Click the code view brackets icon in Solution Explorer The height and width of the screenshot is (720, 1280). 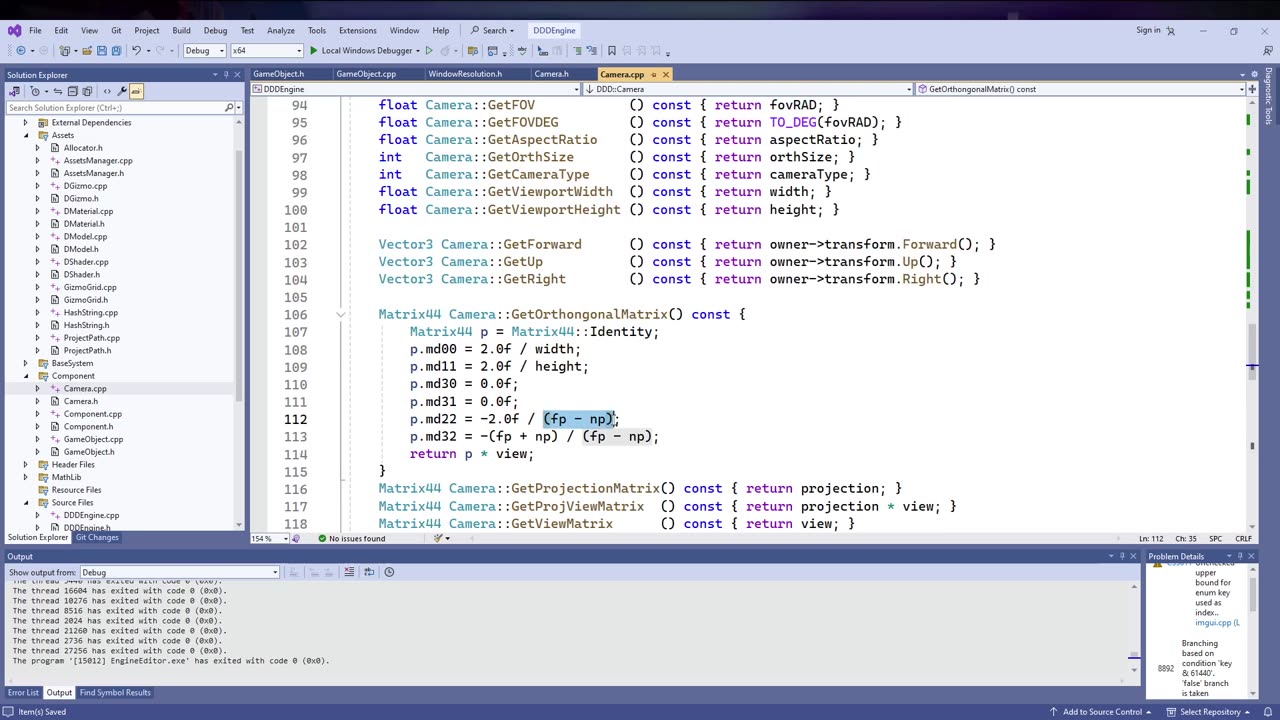(x=107, y=91)
